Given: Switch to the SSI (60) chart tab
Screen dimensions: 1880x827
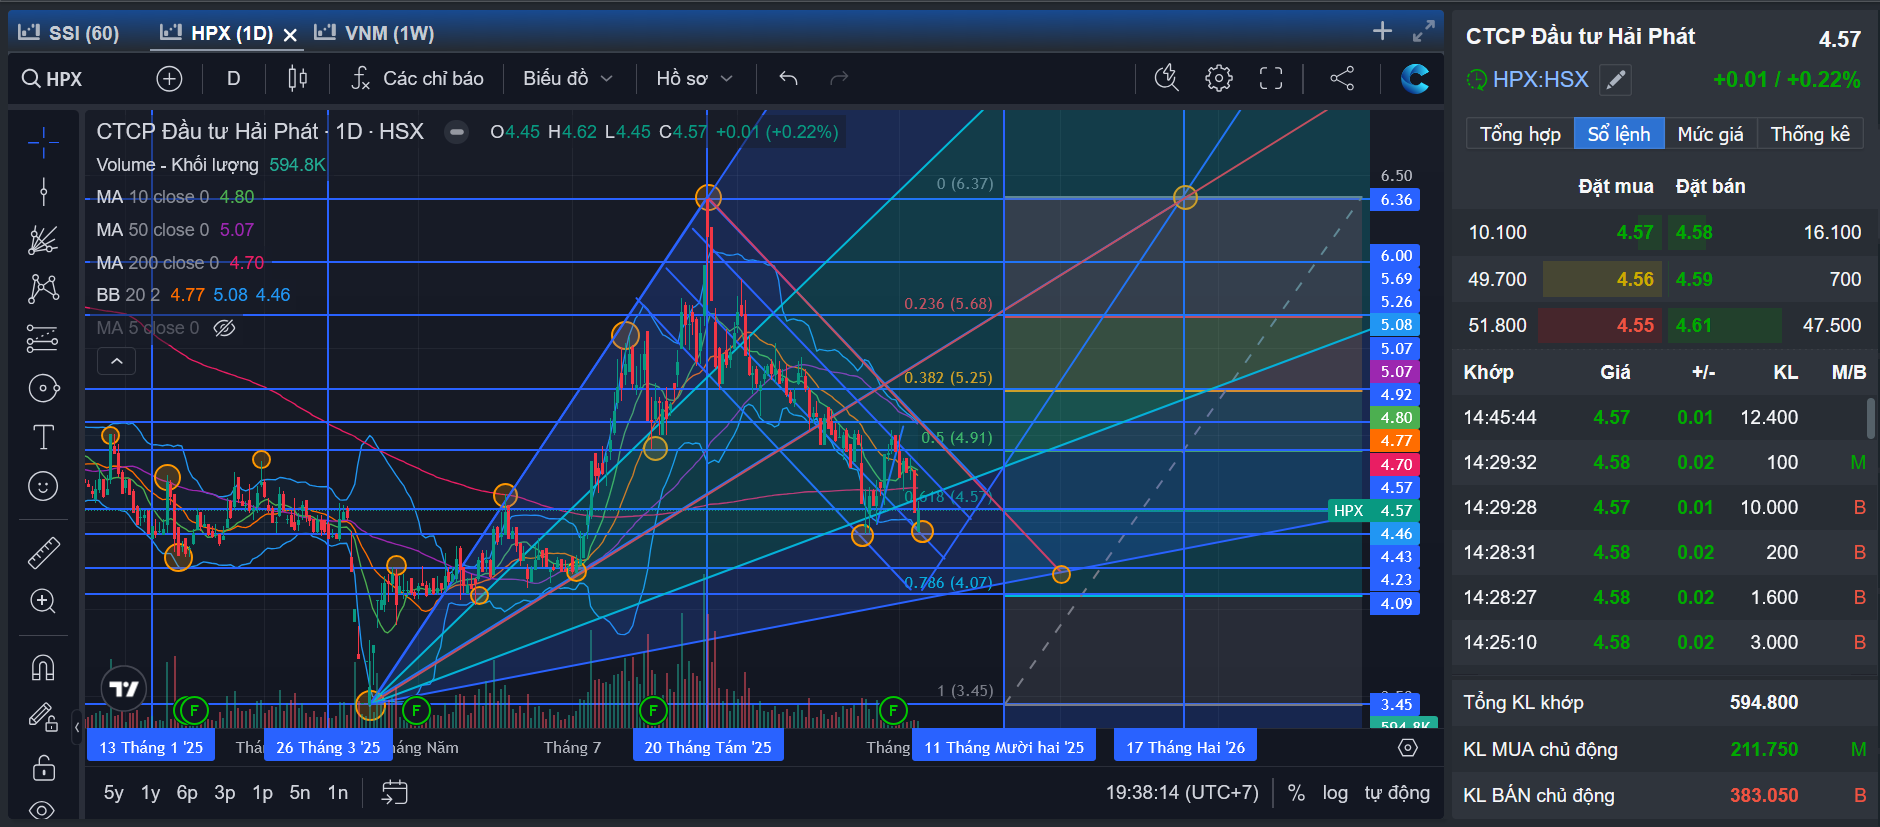Looking at the screenshot, I should coord(69,33).
